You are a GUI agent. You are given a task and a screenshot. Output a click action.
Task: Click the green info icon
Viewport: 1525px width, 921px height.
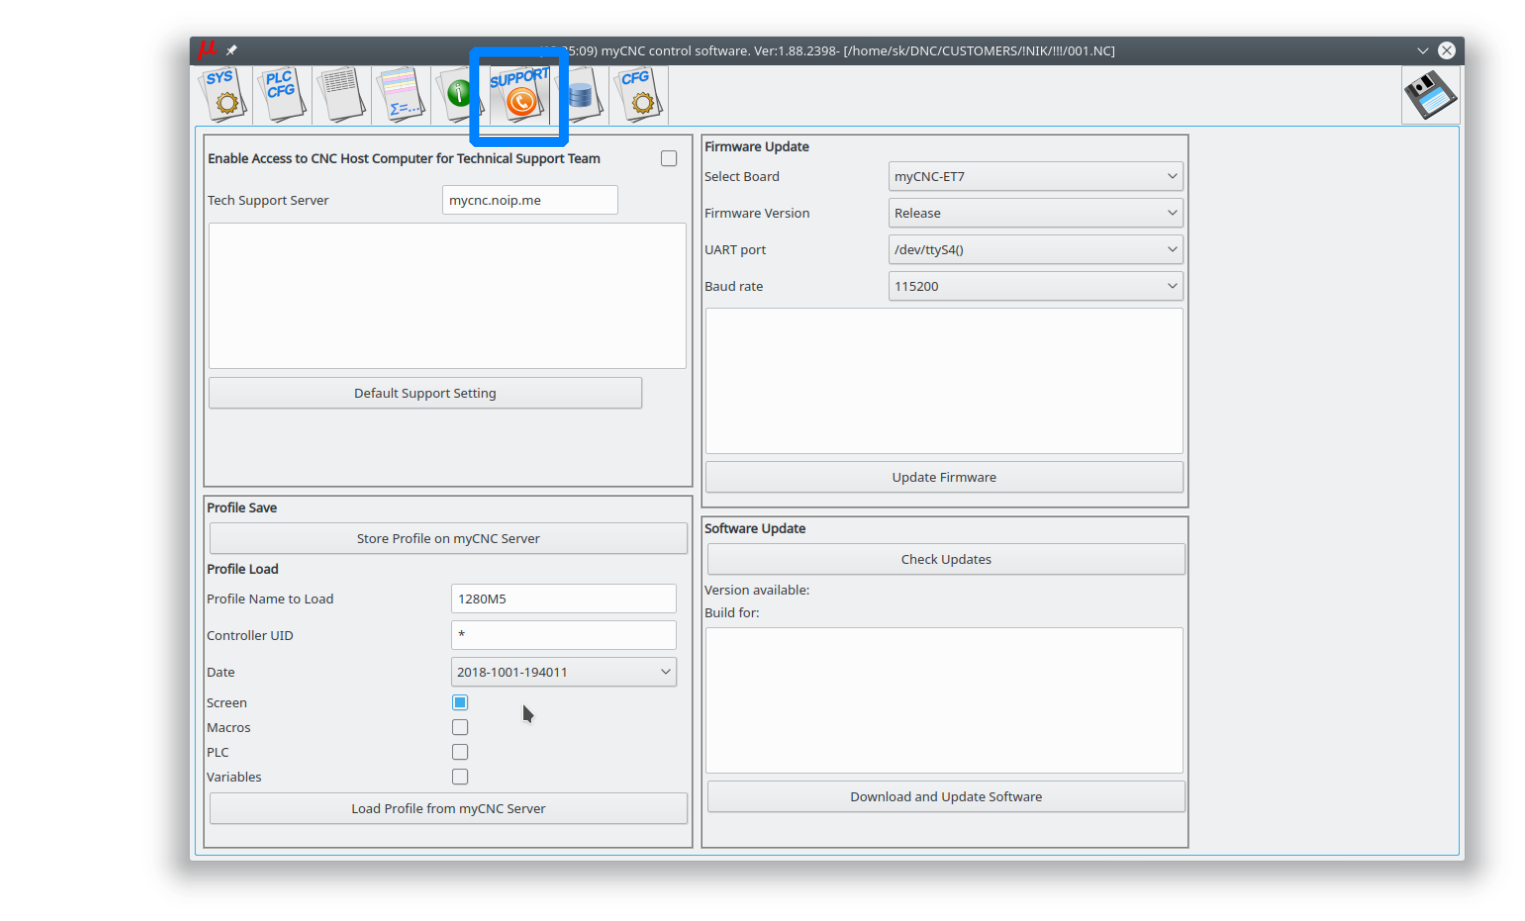coord(457,95)
